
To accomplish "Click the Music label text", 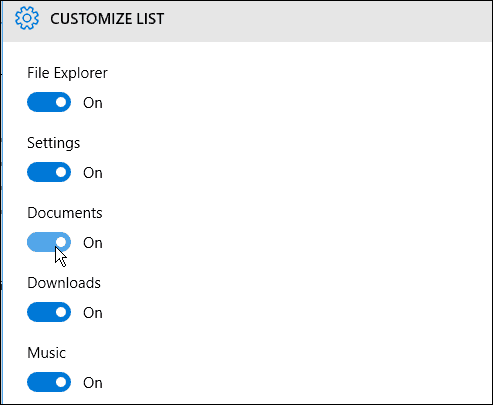I will 47,353.
